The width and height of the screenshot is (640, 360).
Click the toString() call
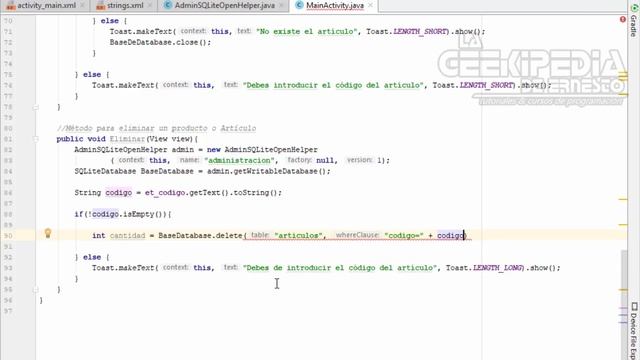255,193
